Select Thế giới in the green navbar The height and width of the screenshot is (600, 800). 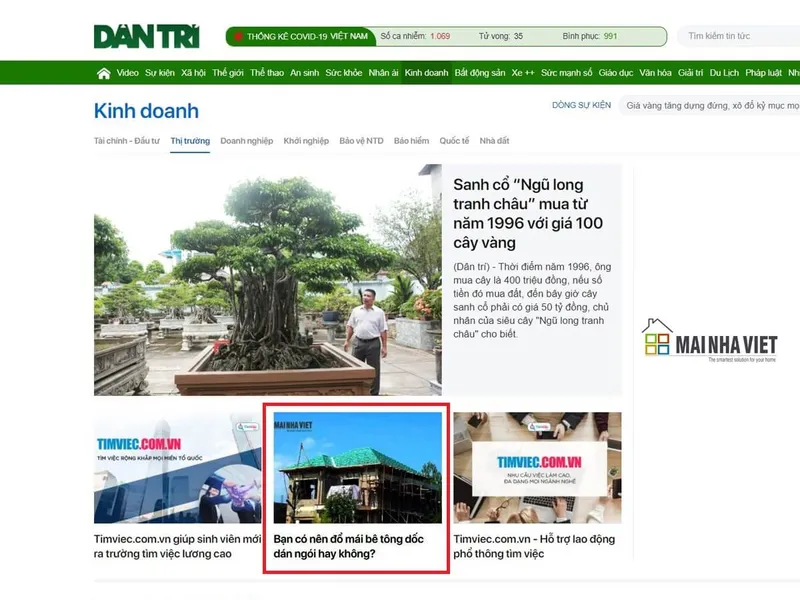(x=228, y=73)
